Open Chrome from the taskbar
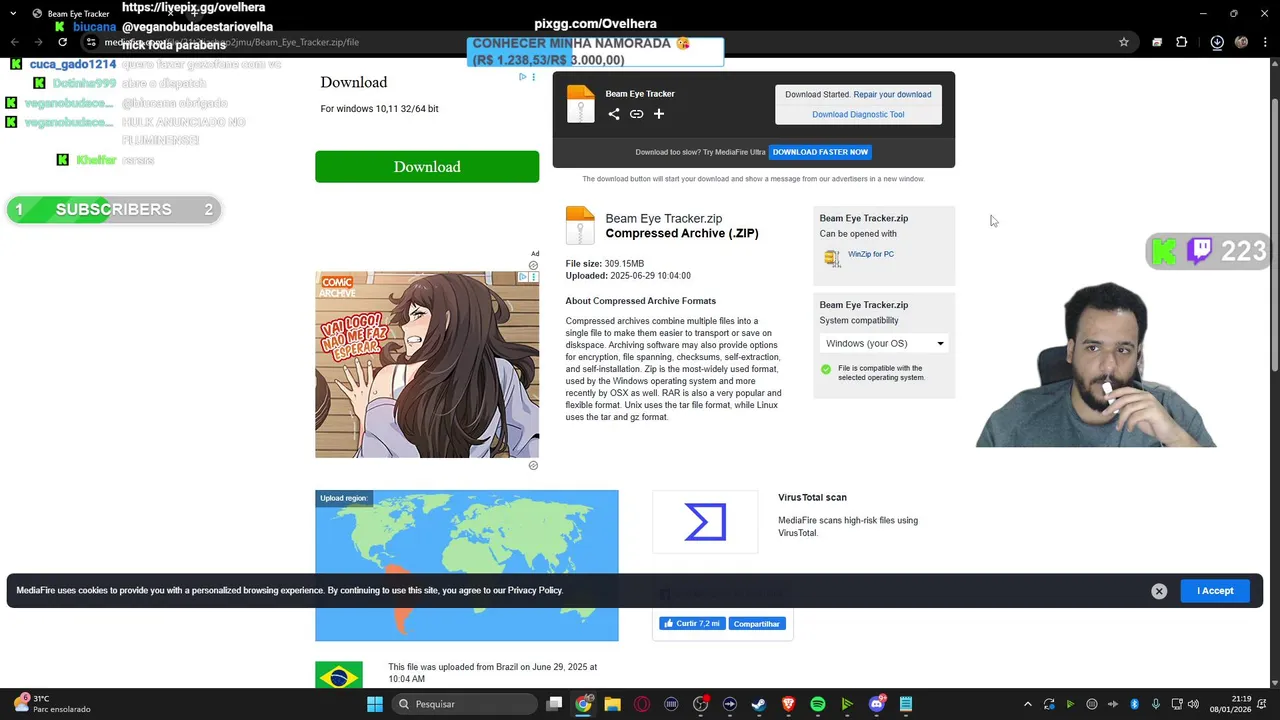 coord(583,704)
